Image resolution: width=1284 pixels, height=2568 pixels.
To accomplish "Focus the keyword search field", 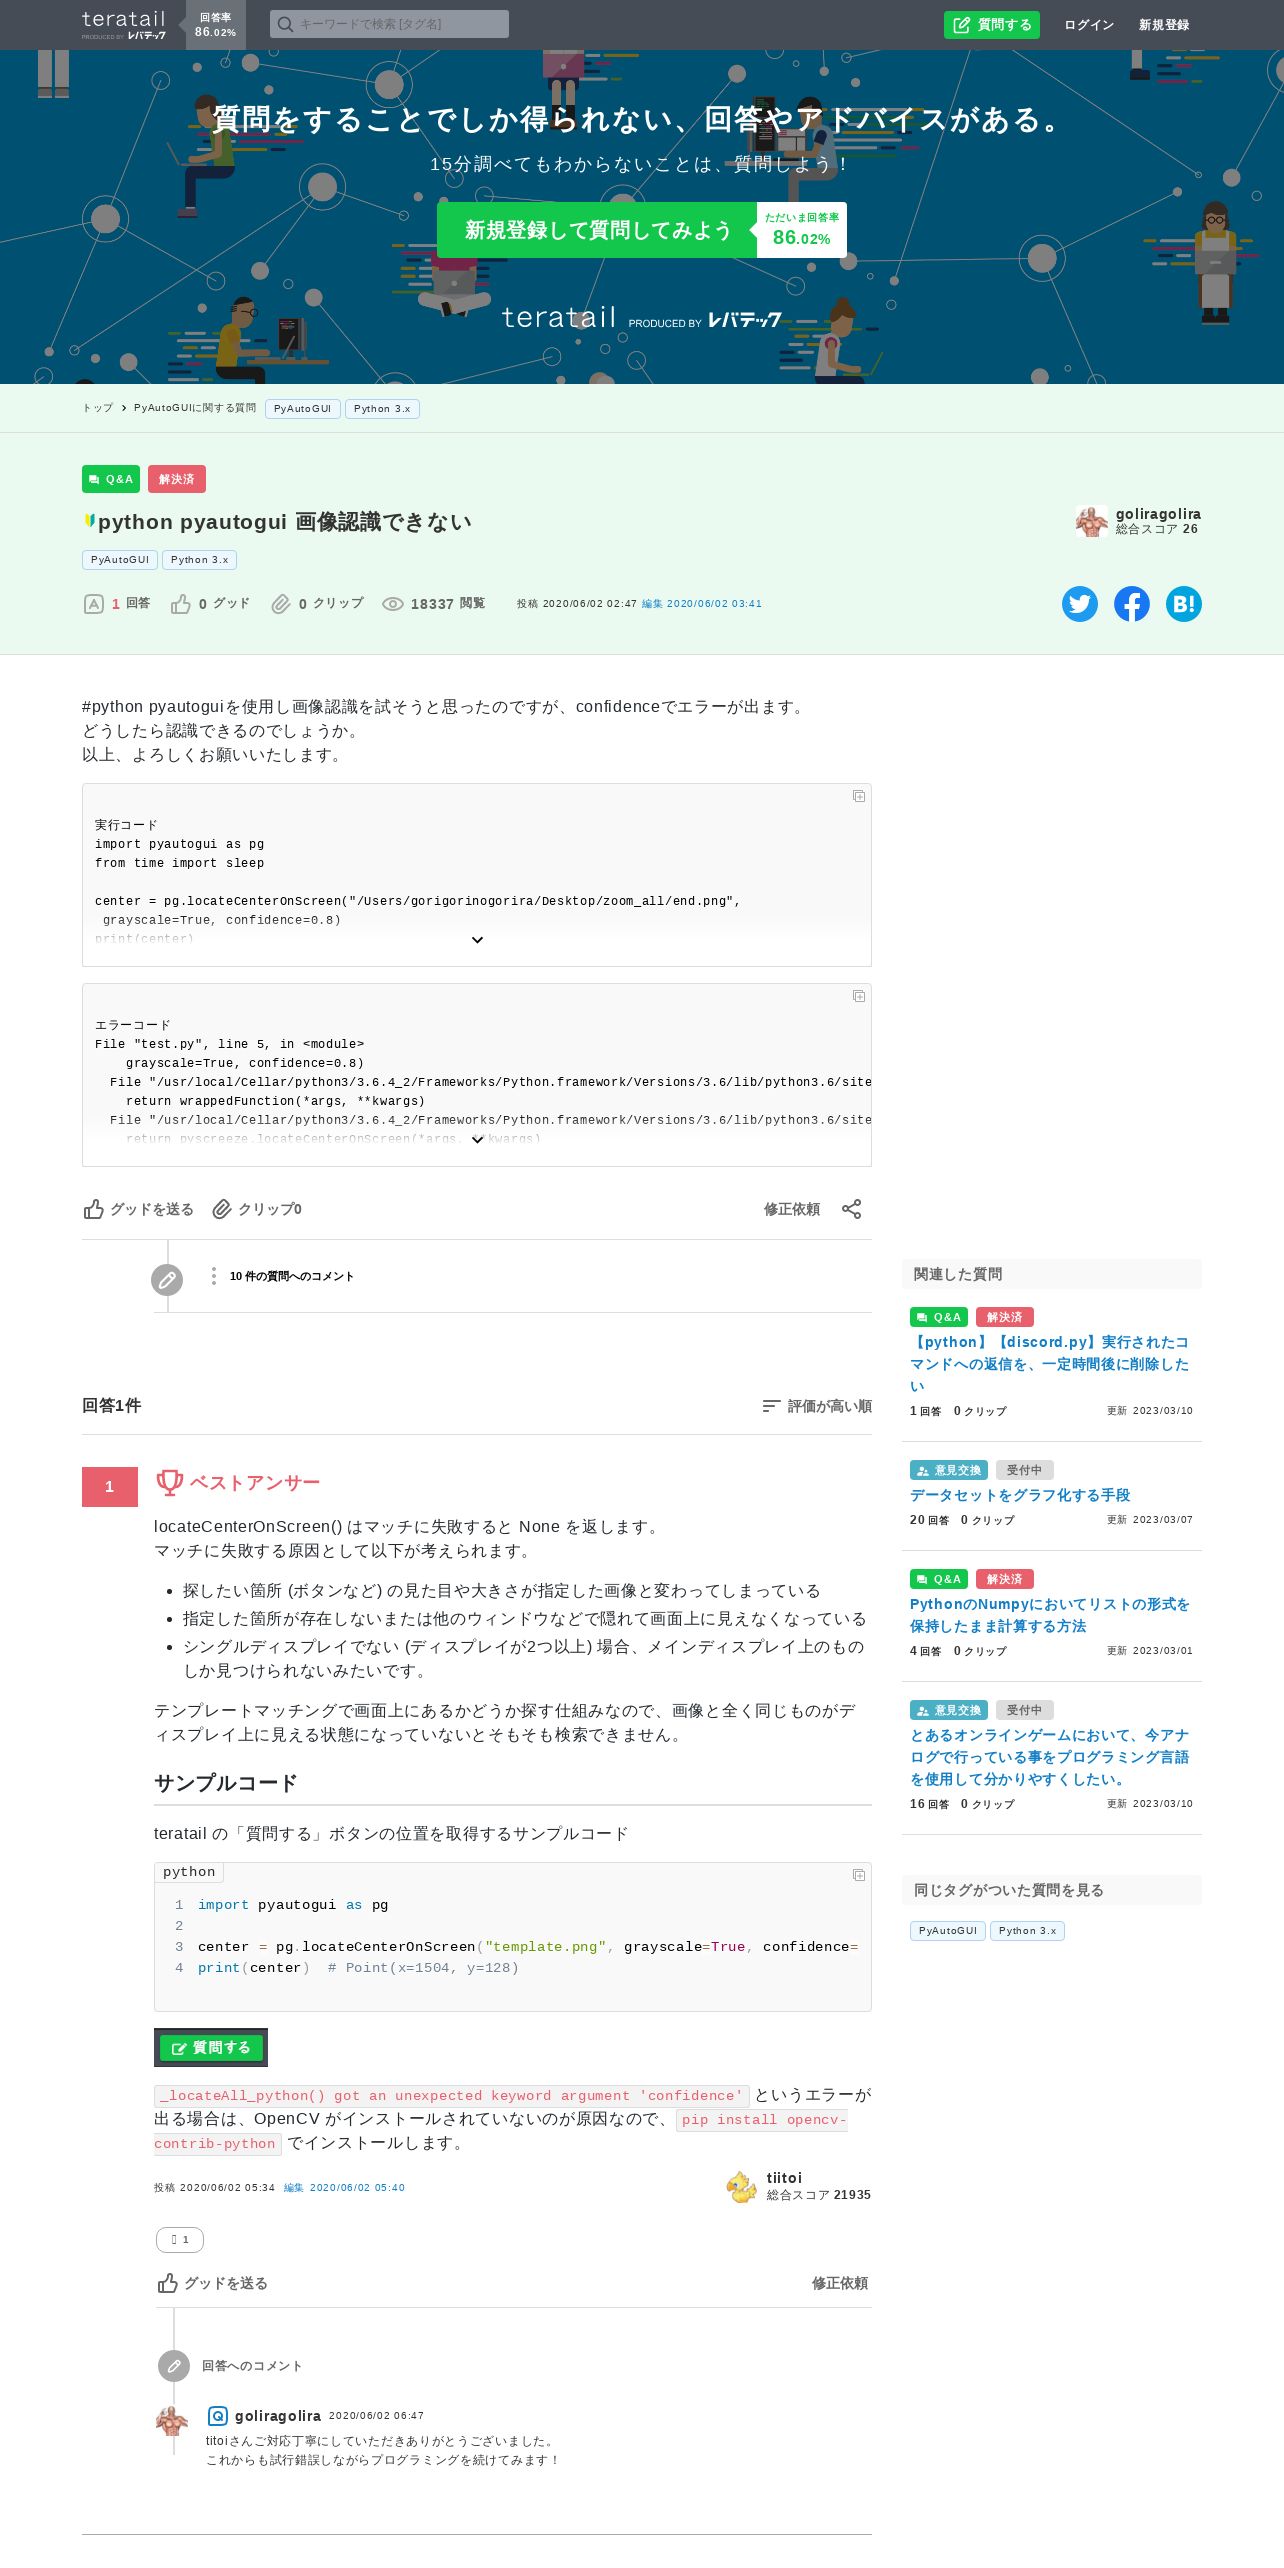I will coord(389,24).
